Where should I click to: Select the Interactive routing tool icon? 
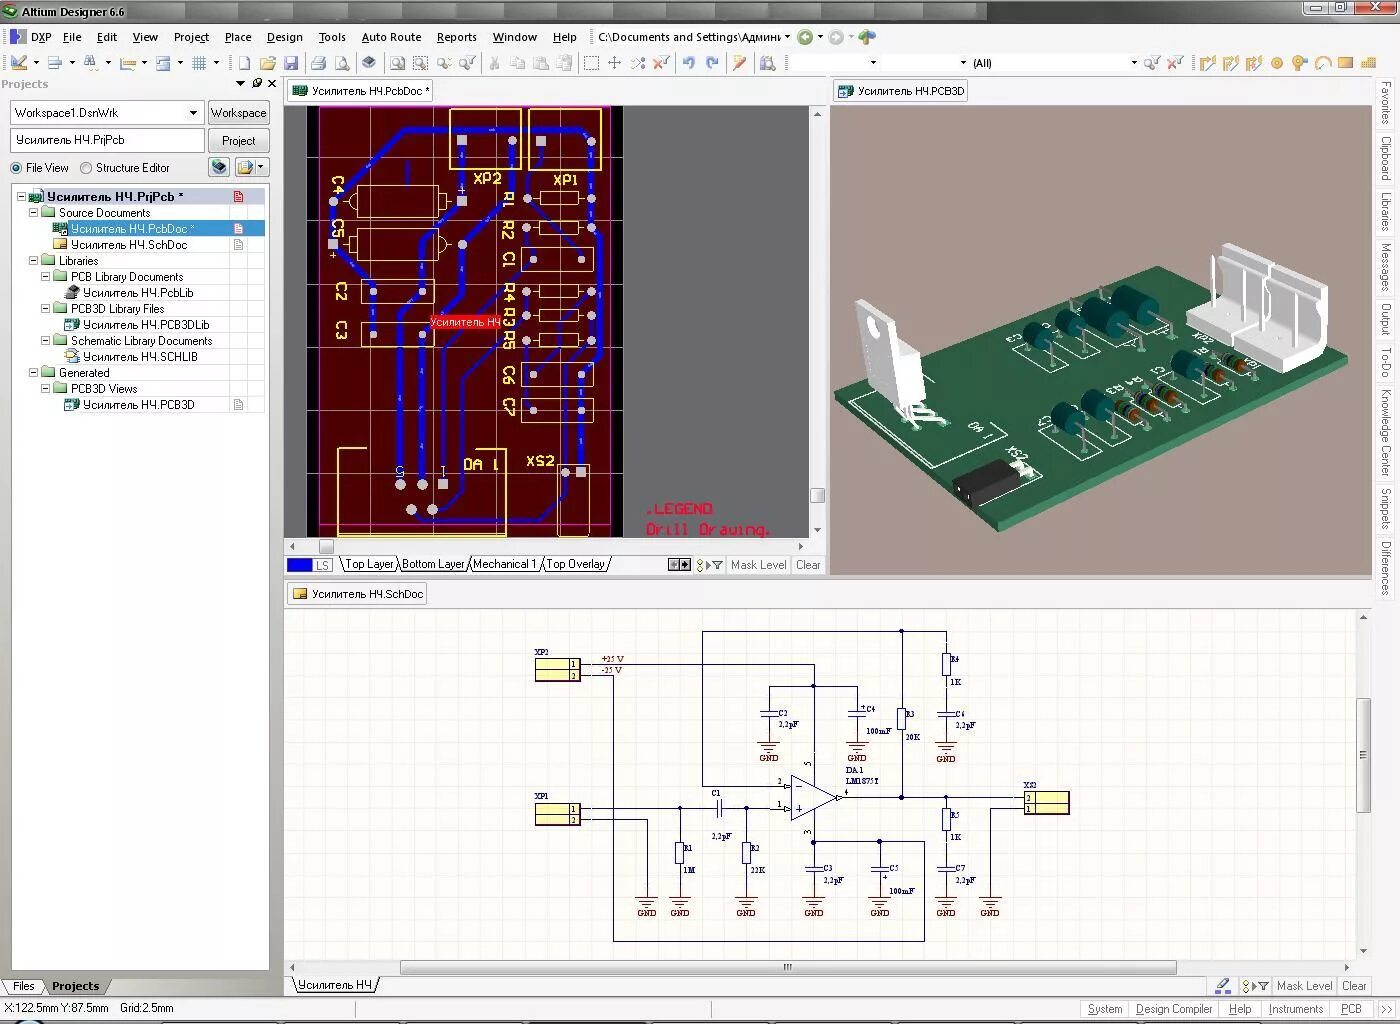[x=1207, y=63]
